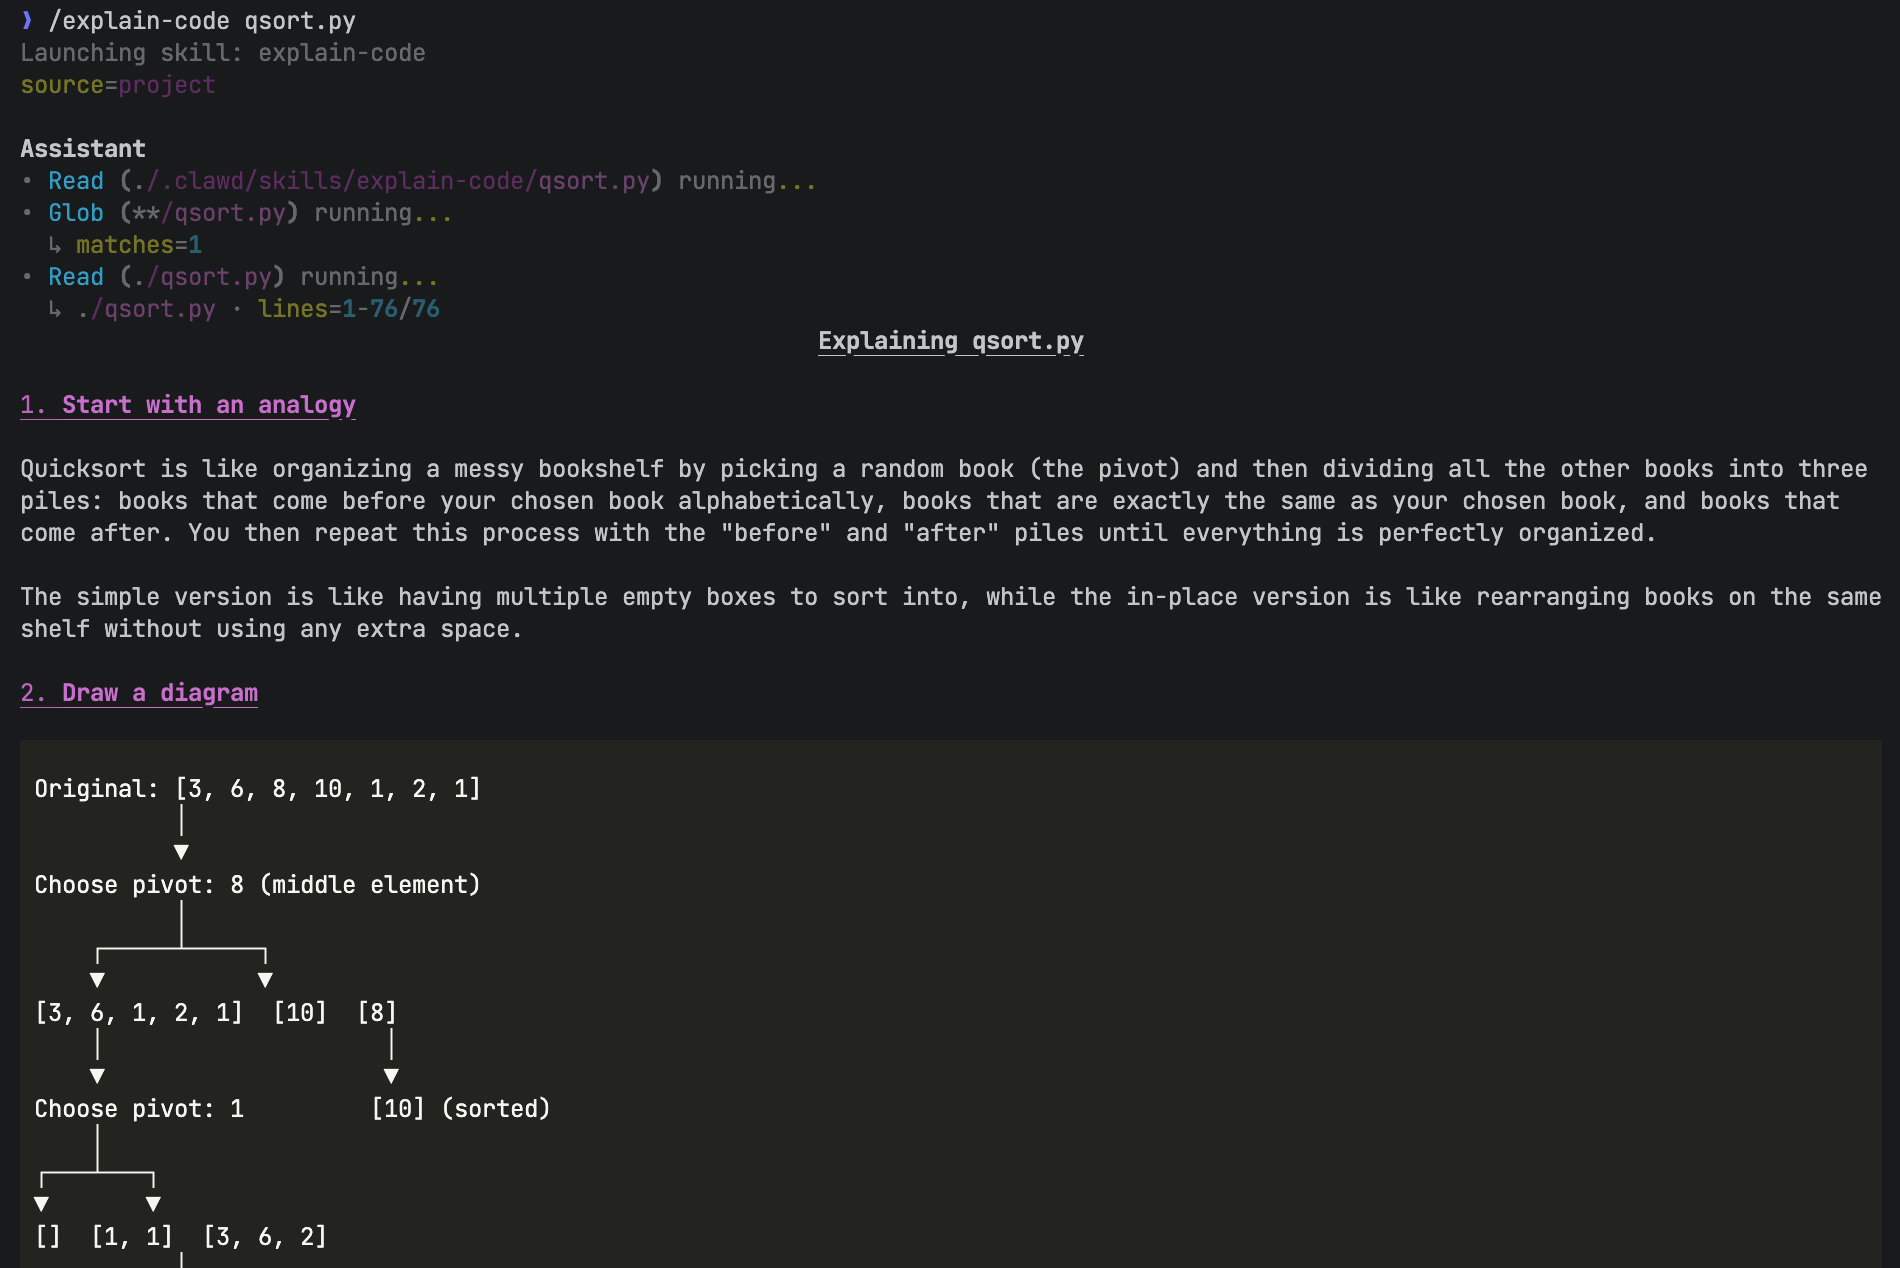
Task: Click the return arrow beside matches=1
Action: [55, 245]
